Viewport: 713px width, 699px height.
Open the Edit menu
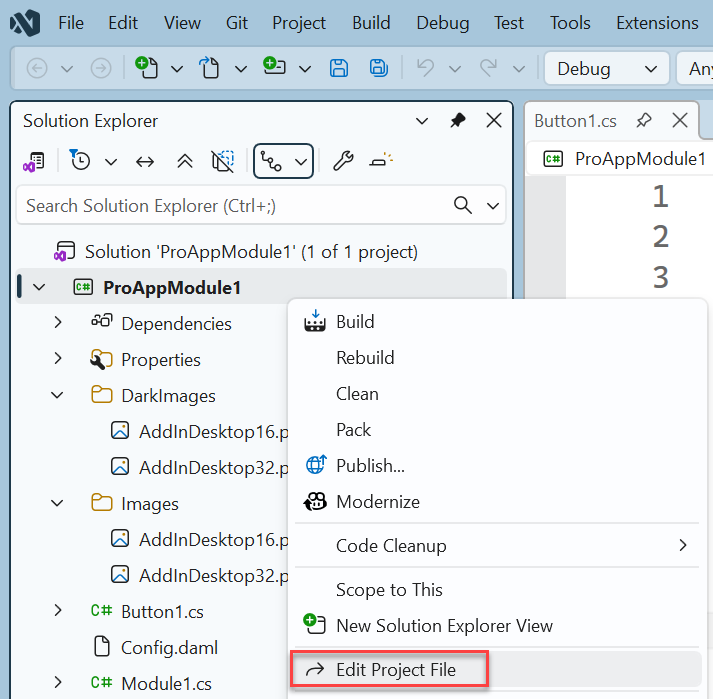tap(123, 23)
